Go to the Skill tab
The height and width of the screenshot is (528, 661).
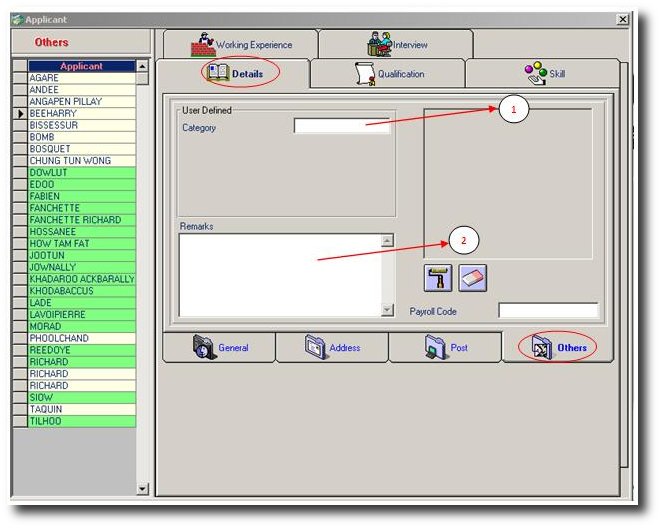544,74
